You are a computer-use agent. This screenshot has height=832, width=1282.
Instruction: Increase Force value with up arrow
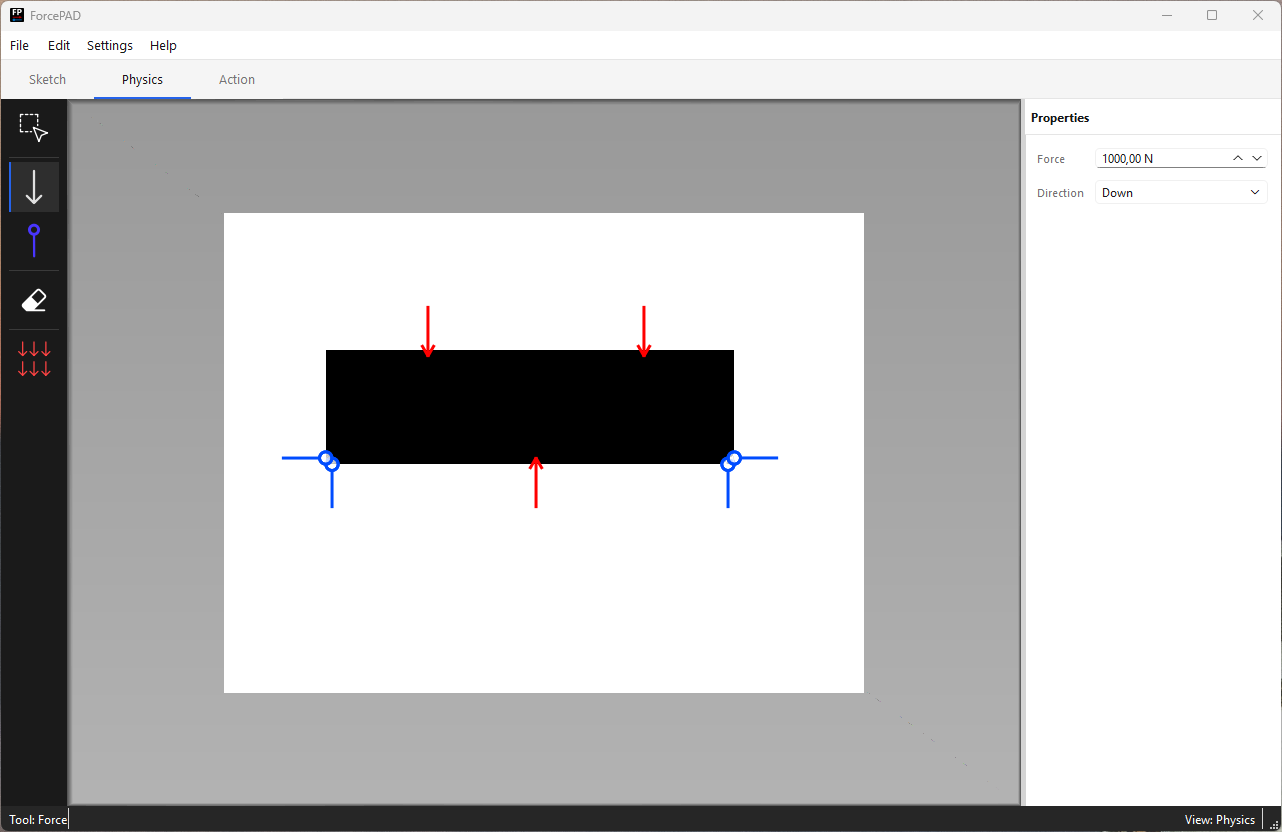click(1238, 158)
